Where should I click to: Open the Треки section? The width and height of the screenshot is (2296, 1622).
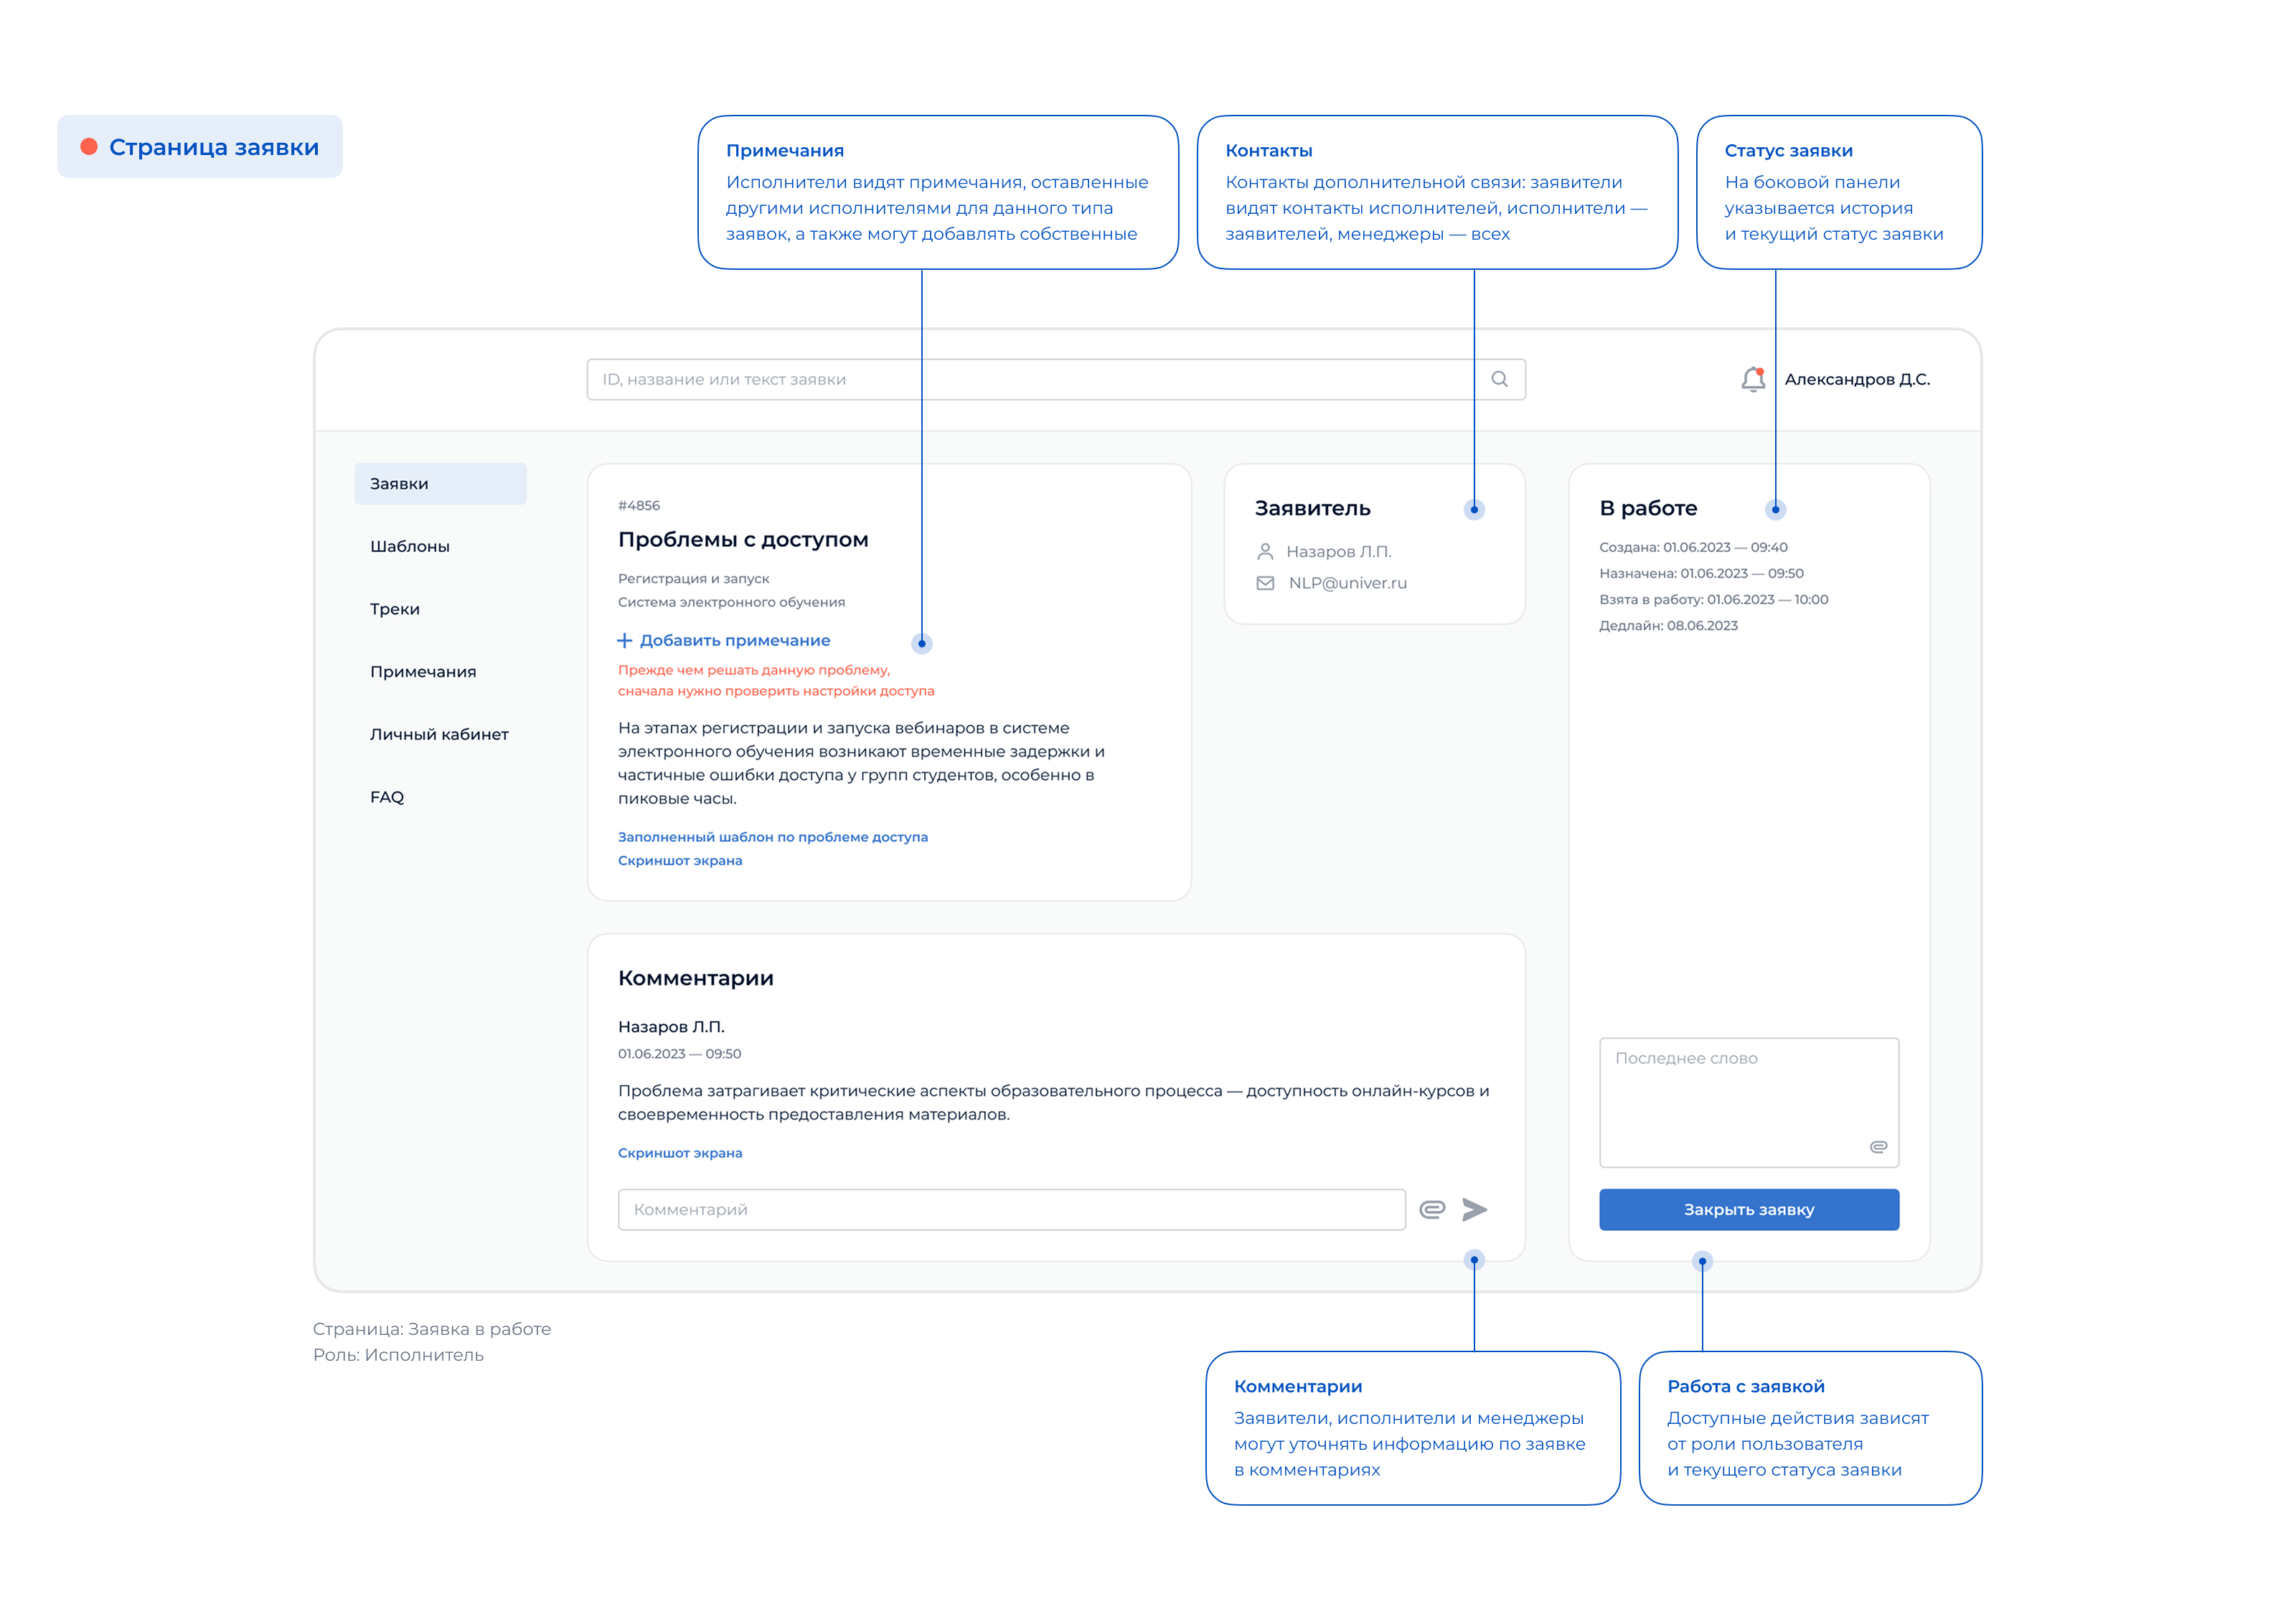click(x=394, y=608)
